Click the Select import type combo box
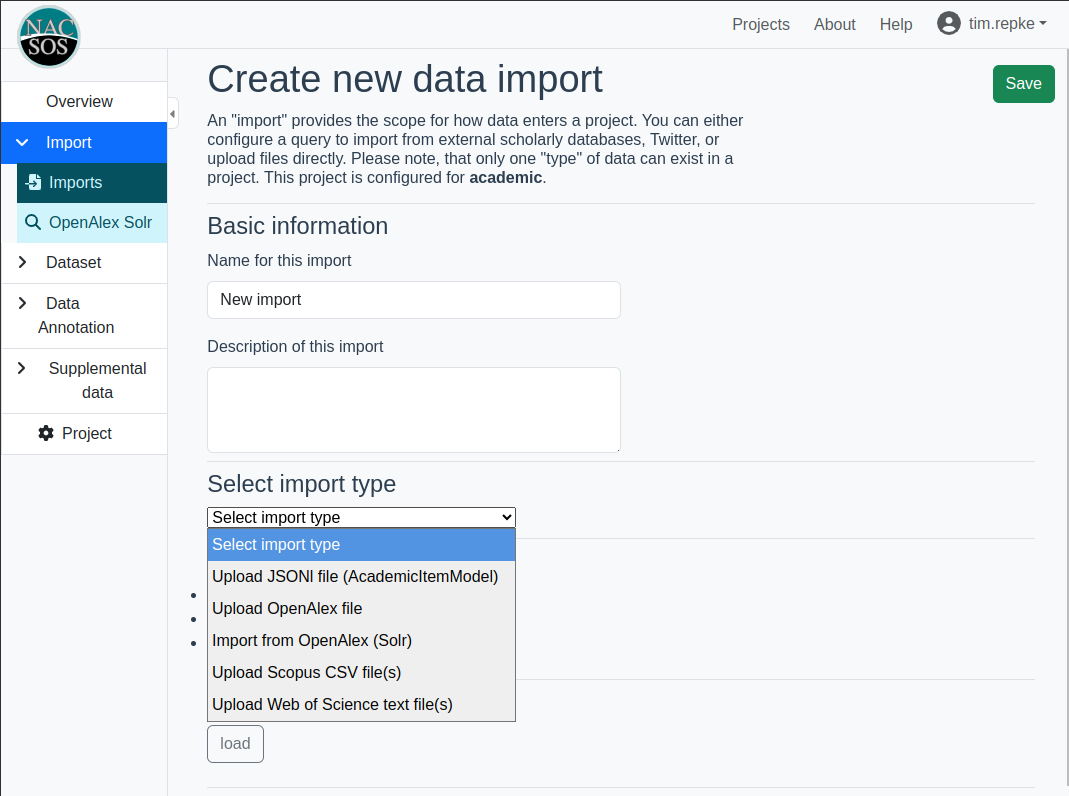The height and width of the screenshot is (796, 1069). click(x=361, y=517)
